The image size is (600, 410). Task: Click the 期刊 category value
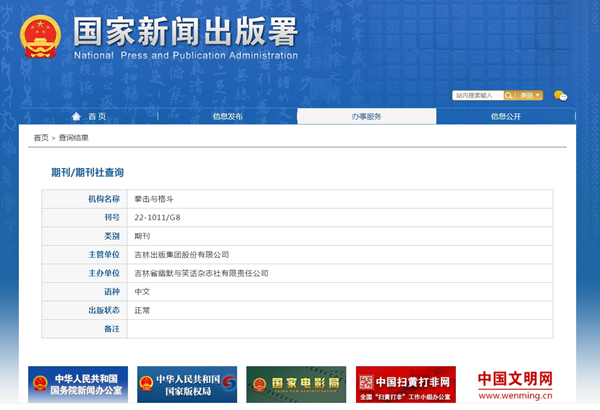(142, 236)
